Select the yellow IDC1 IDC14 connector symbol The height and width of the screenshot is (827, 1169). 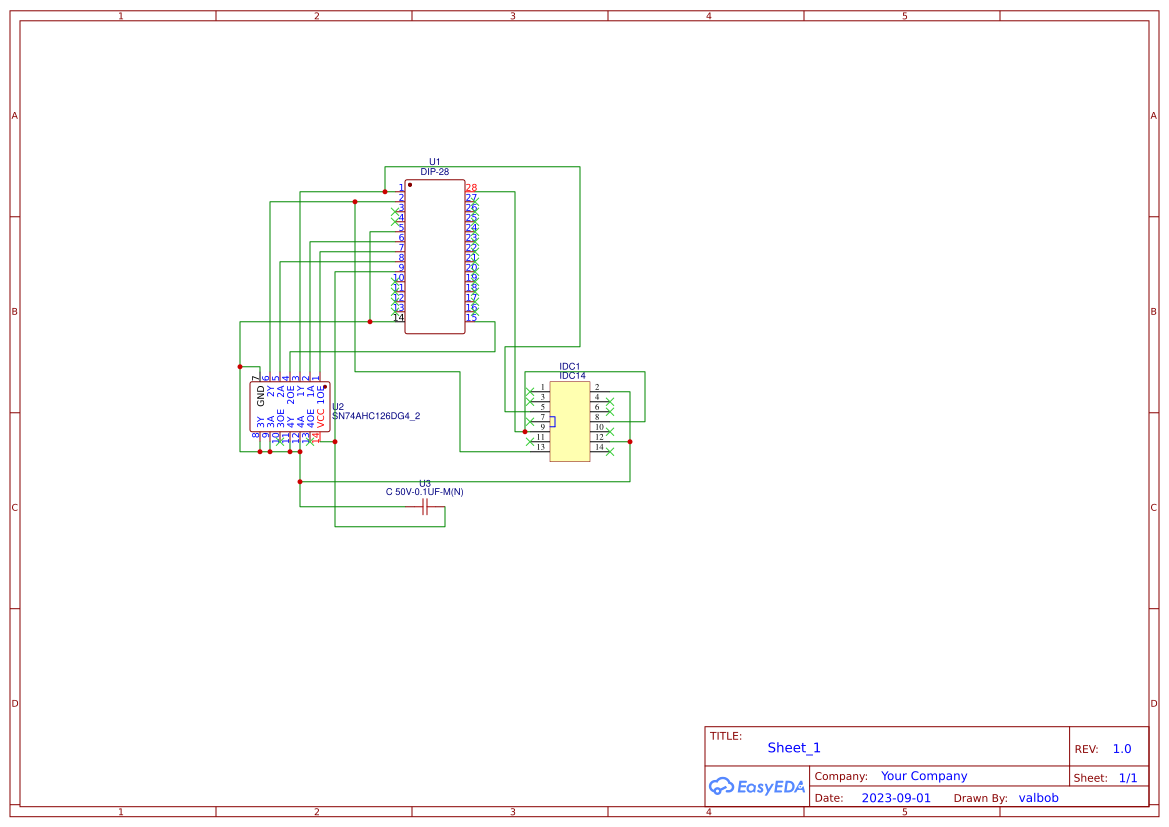click(570, 421)
